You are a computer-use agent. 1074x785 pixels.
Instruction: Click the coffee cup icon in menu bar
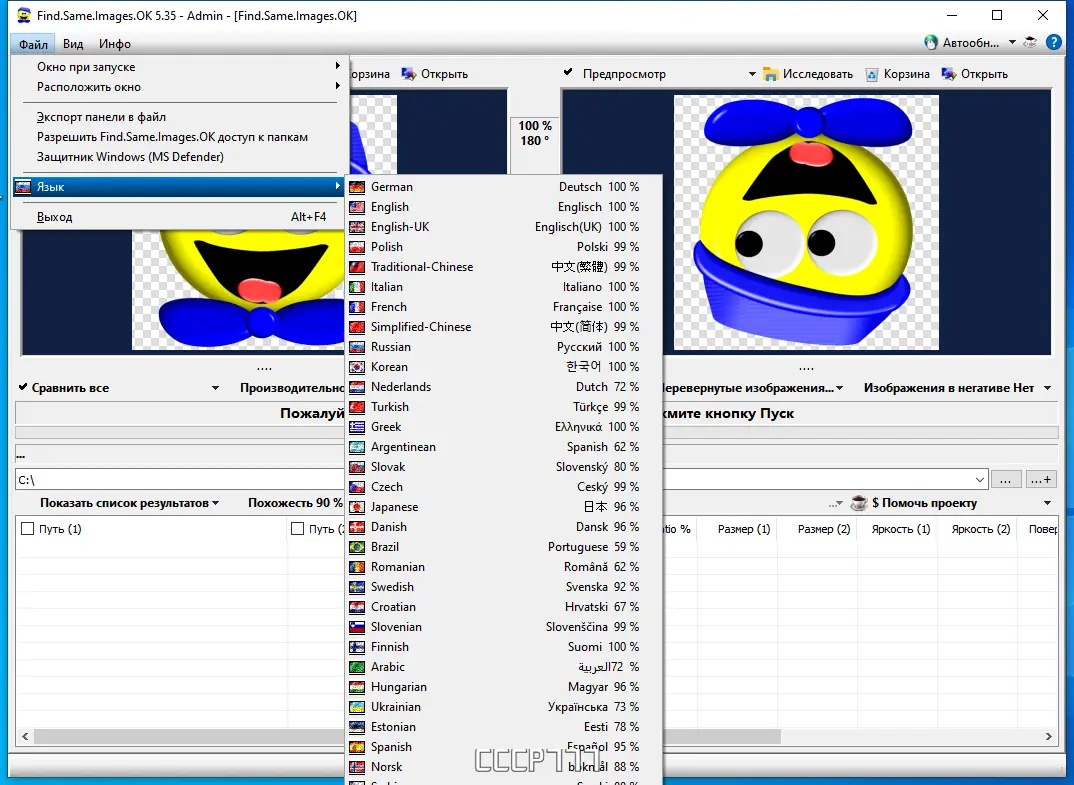1030,42
